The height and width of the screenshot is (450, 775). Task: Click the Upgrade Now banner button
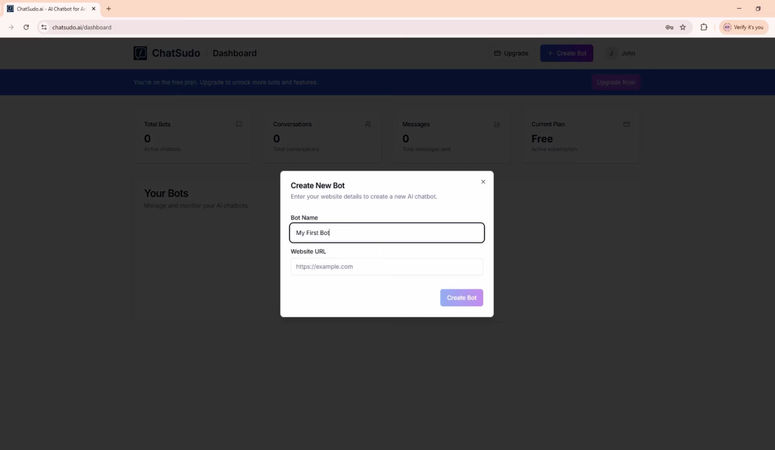(x=615, y=82)
